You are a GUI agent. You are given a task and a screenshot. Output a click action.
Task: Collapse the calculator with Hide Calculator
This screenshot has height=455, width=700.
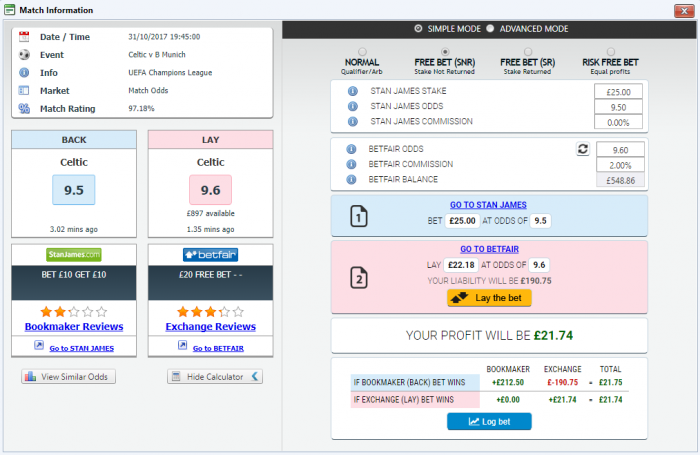pyautogui.click(x=215, y=376)
